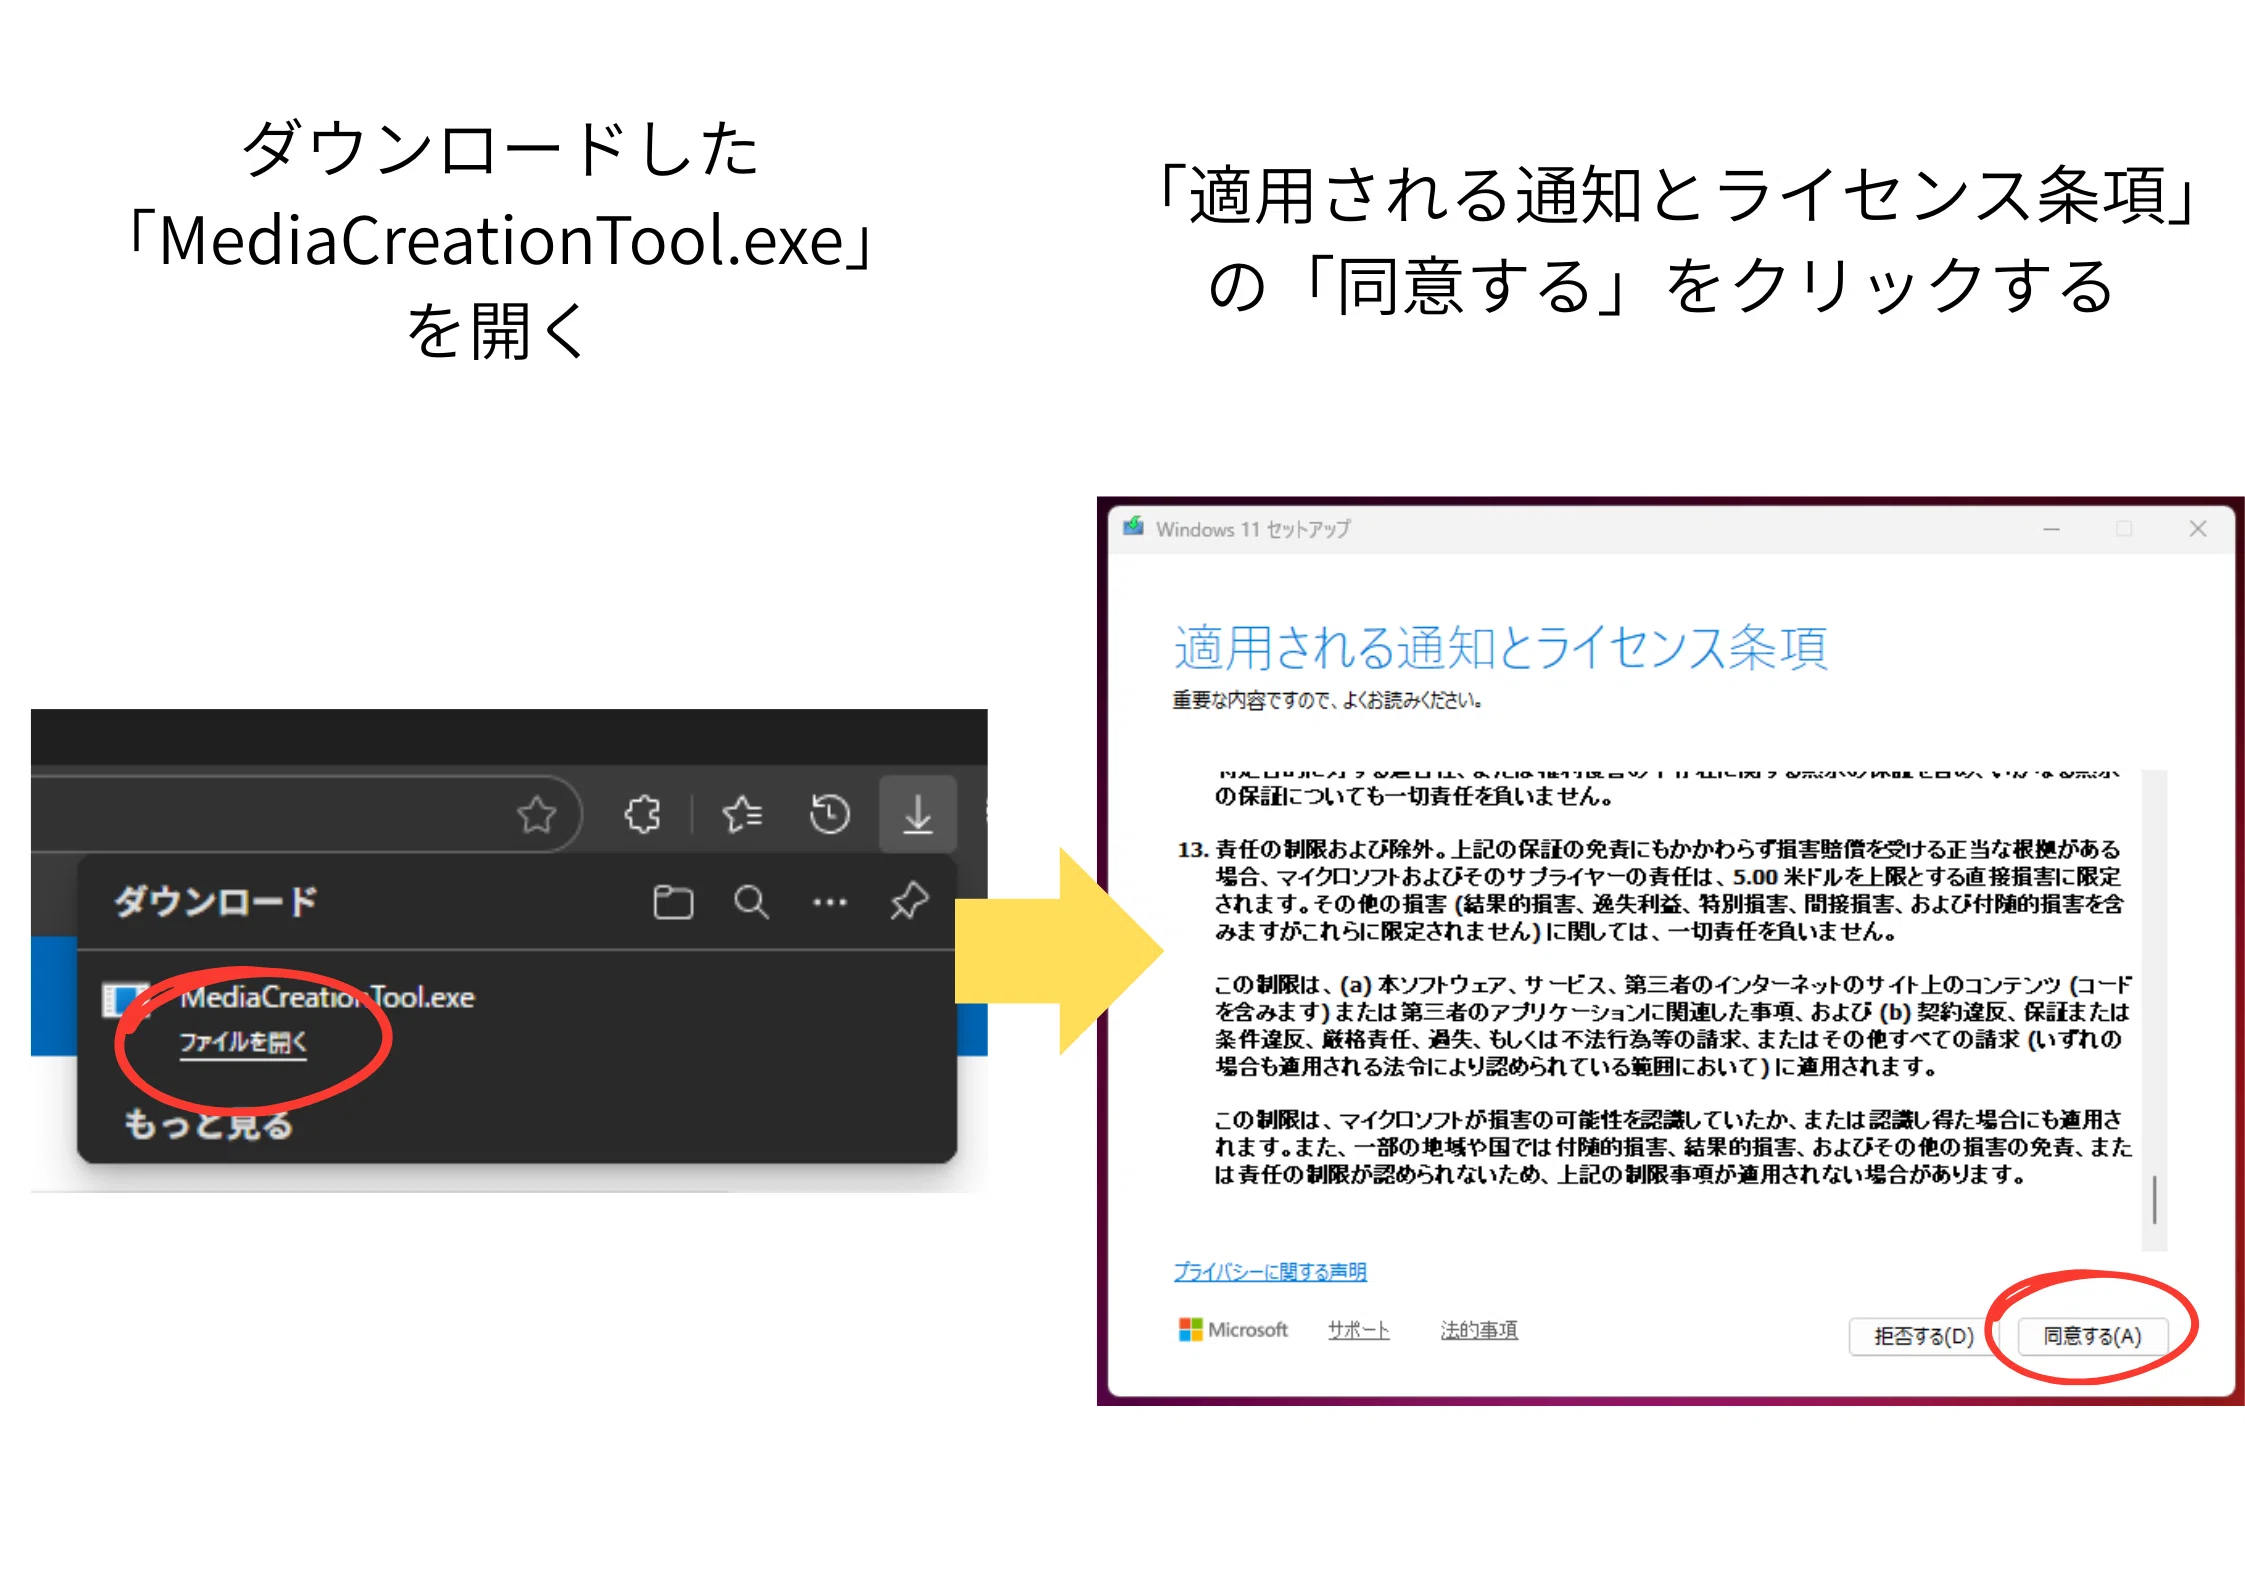This screenshot has width=2245, height=1587.
Task: Click the license text scrollbar thumb
Action: coord(2154,1199)
